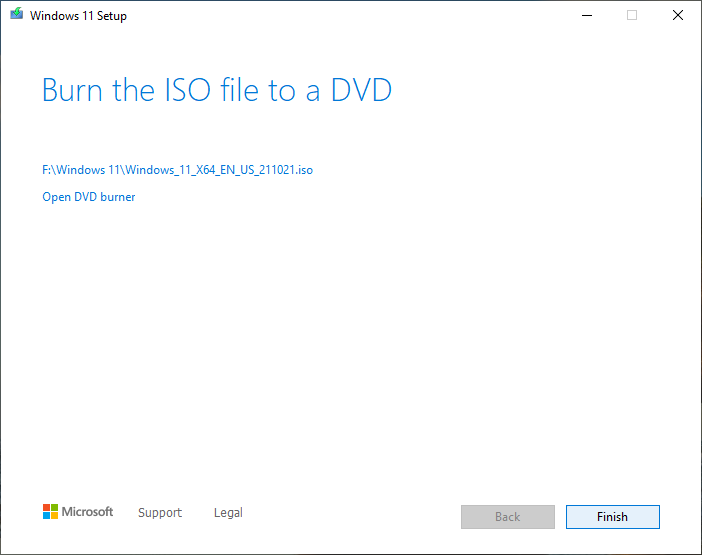Viewport: 702px width, 555px height.
Task: Click the "Burn the ISO file to a DVD" heading
Action: pos(216,90)
